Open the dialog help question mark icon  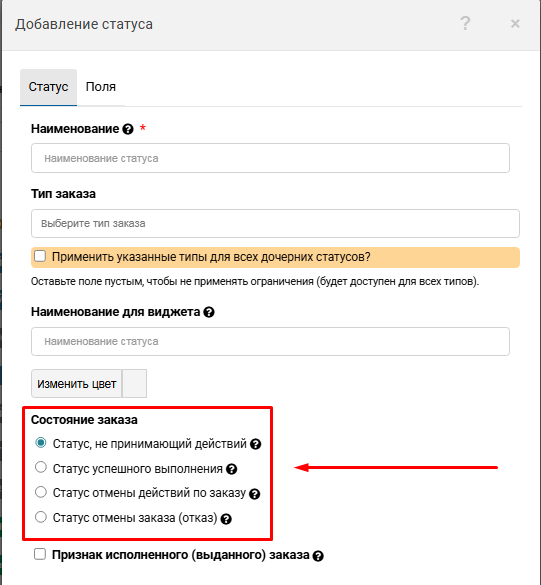pos(465,24)
